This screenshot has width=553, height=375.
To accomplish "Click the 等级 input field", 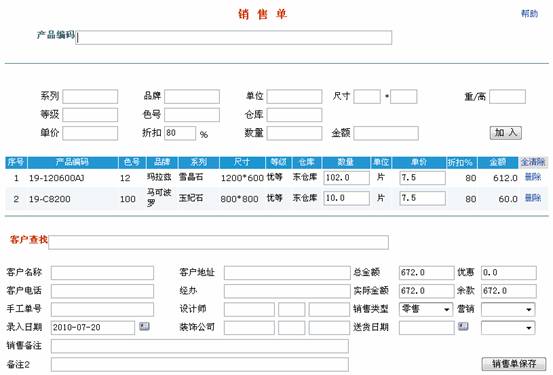I will 90,115.
